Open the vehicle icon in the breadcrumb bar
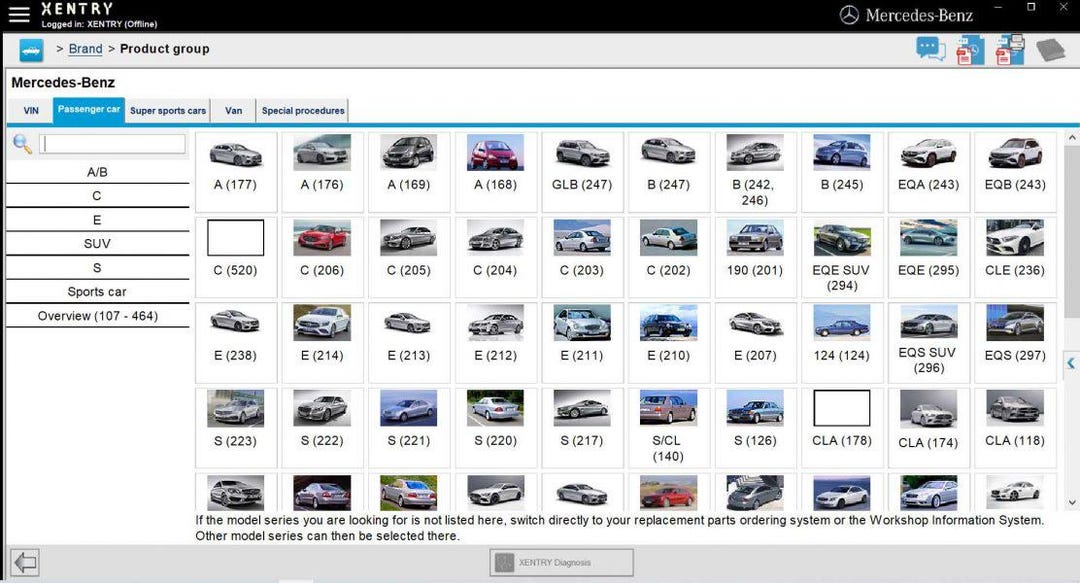 click(29, 48)
